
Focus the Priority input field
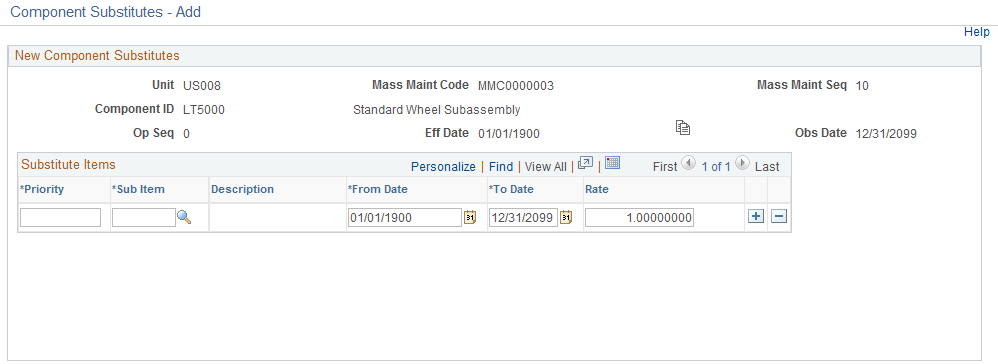point(60,218)
